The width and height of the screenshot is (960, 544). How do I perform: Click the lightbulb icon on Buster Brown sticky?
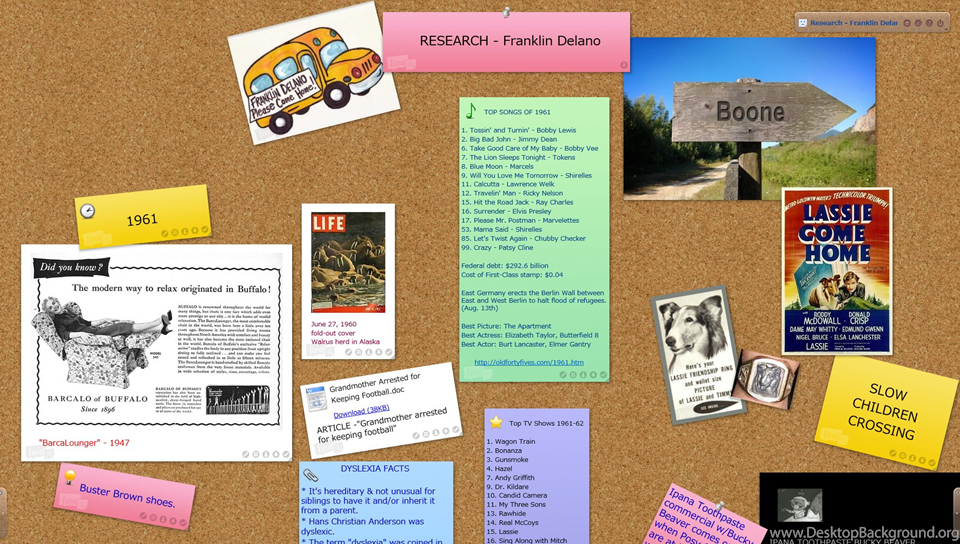click(70, 477)
